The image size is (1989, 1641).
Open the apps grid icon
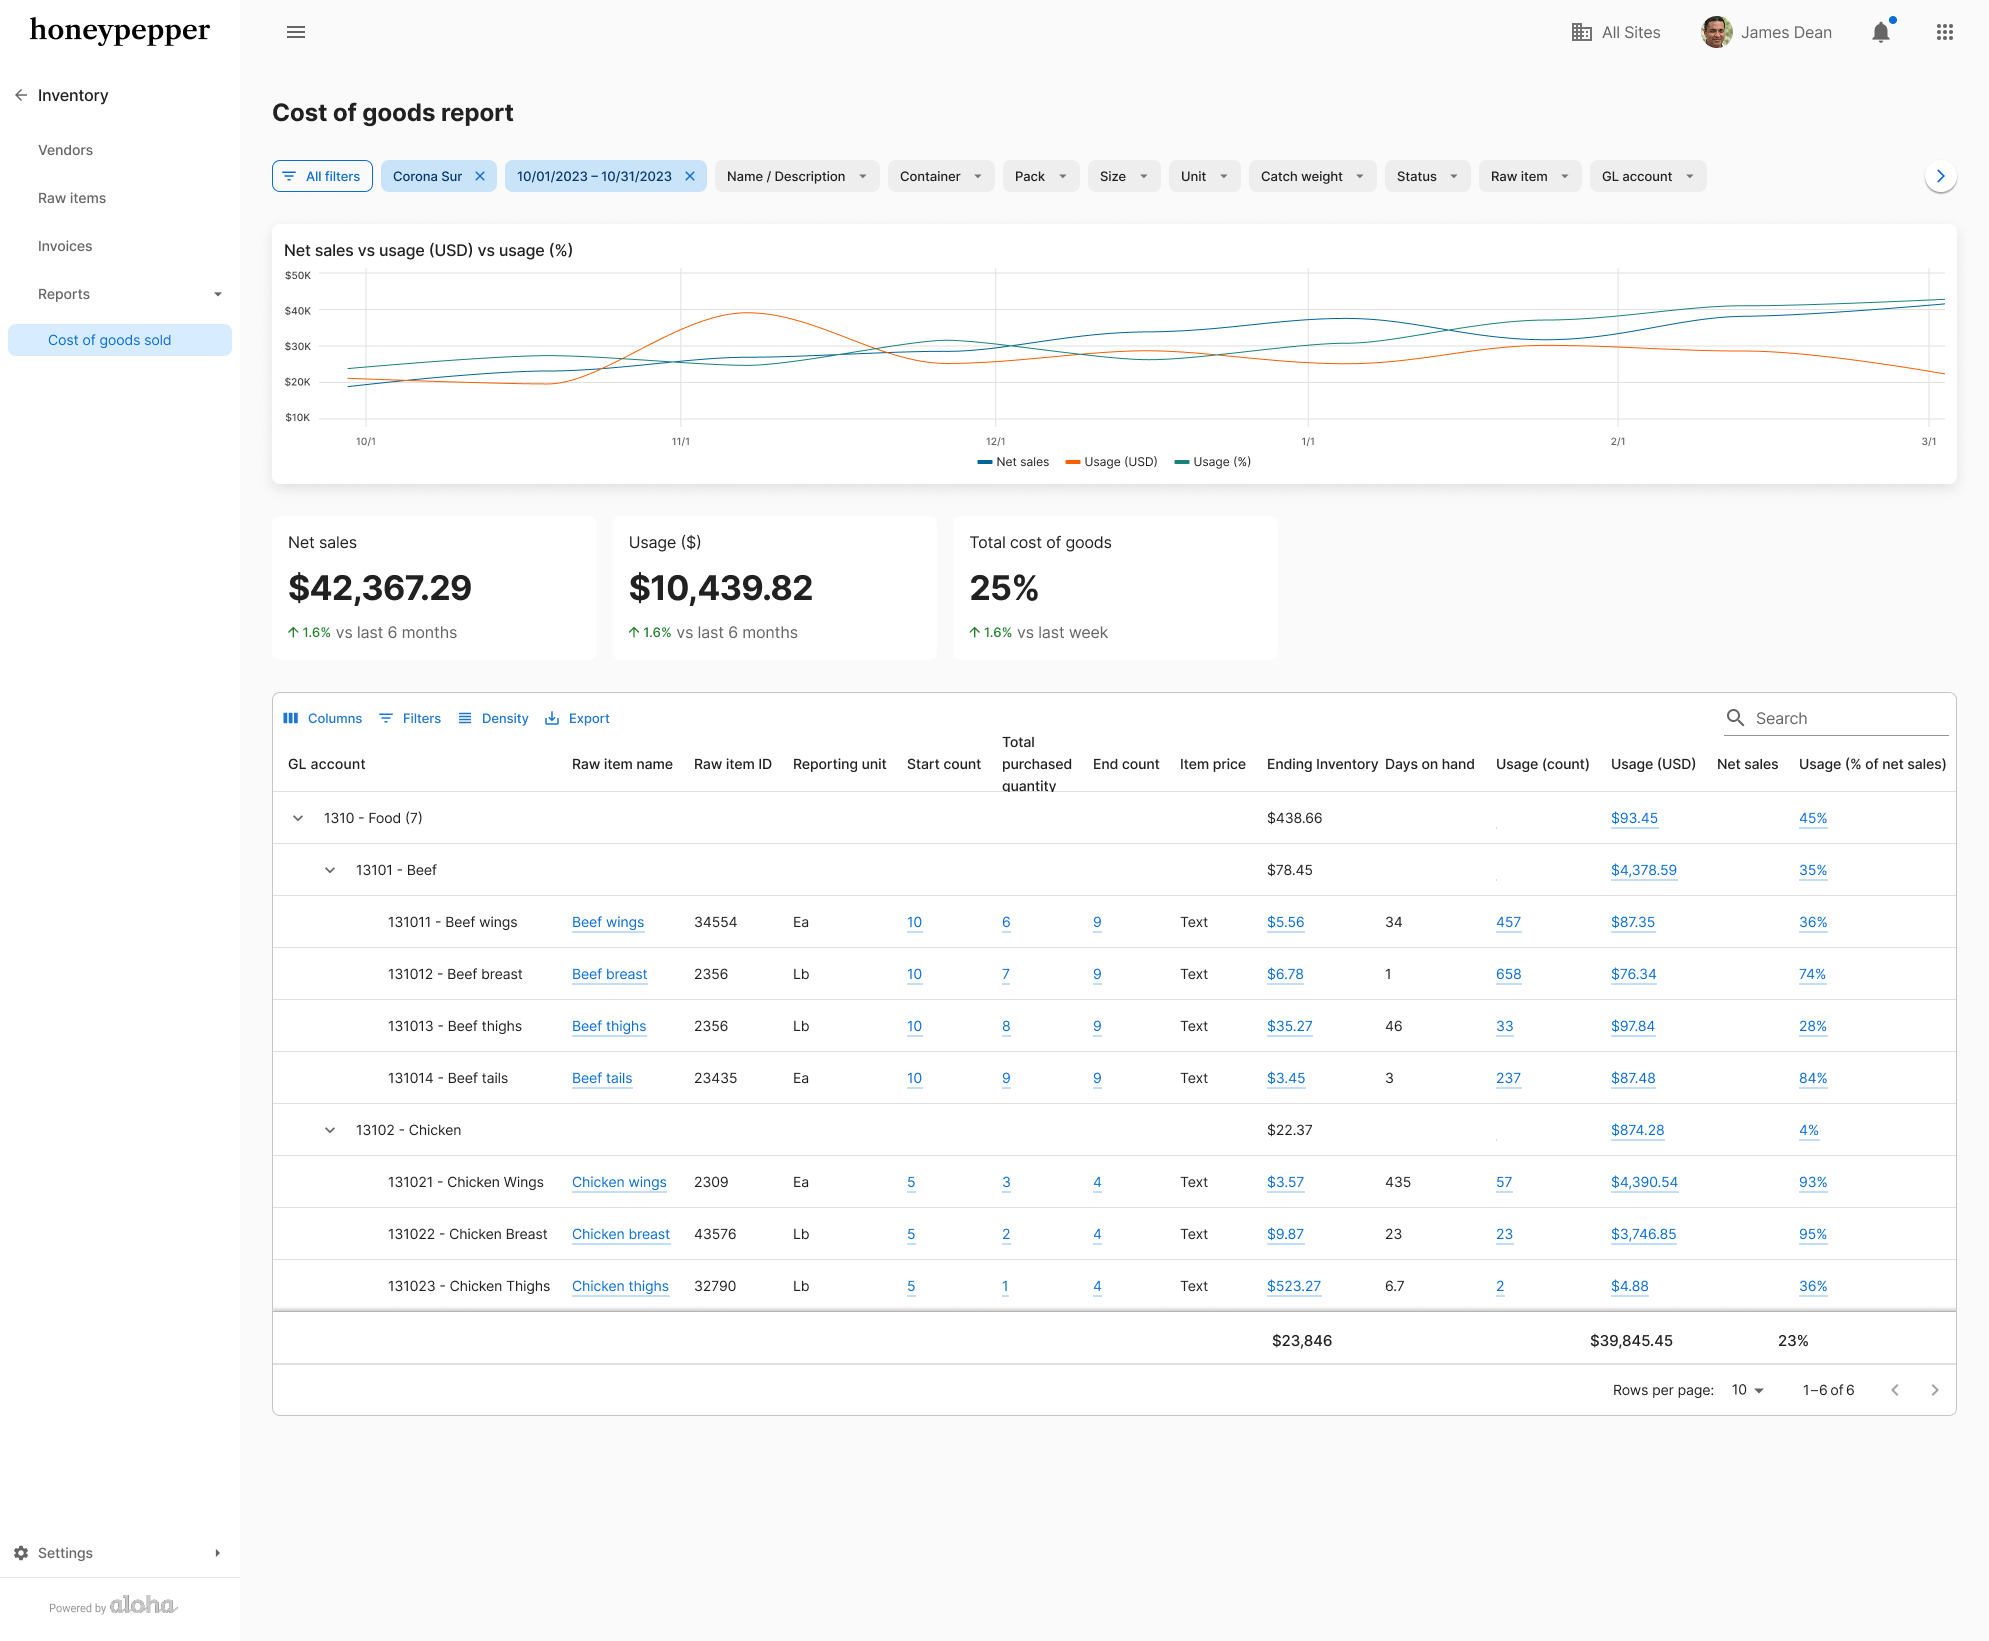(x=1944, y=32)
